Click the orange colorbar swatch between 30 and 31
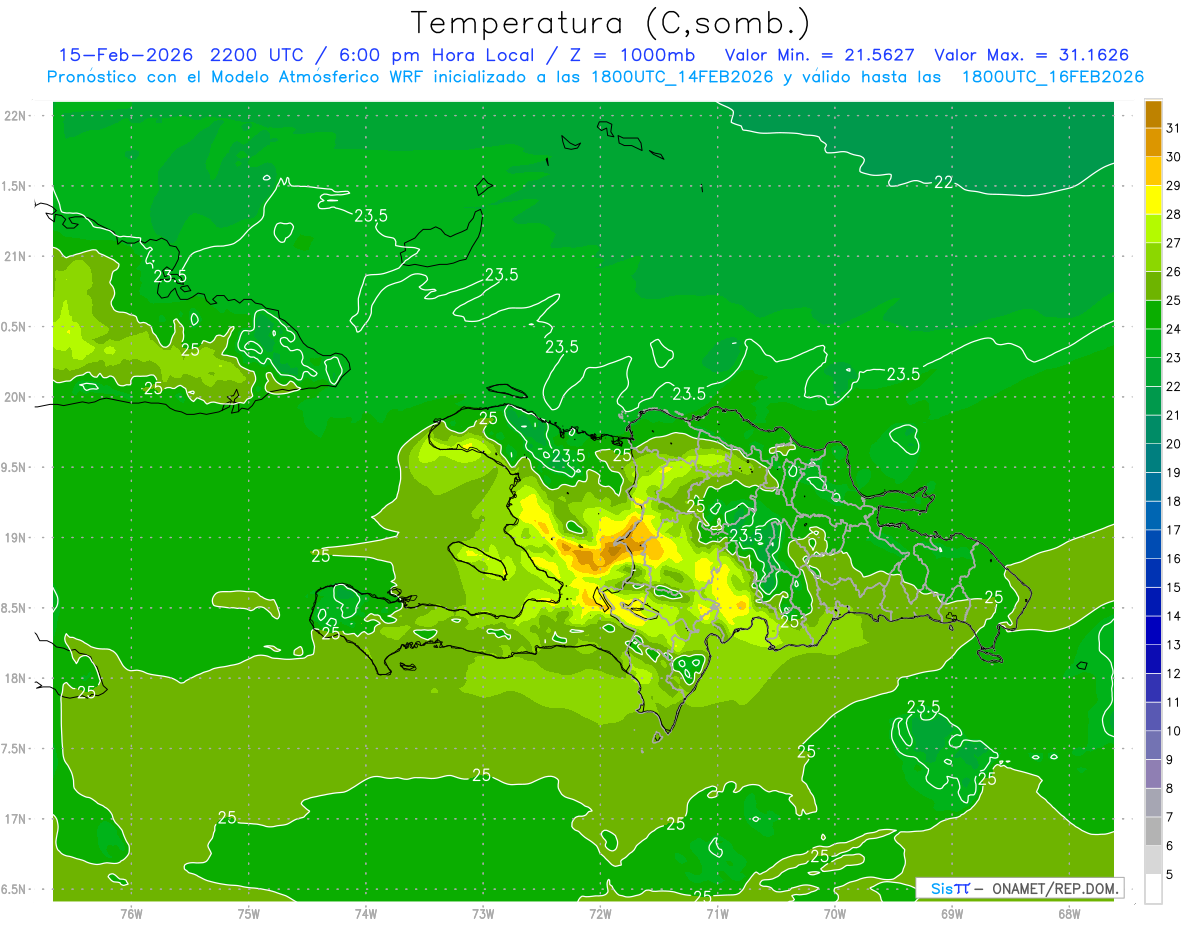This screenshot has width=1200, height=927. pyautogui.click(x=1153, y=143)
